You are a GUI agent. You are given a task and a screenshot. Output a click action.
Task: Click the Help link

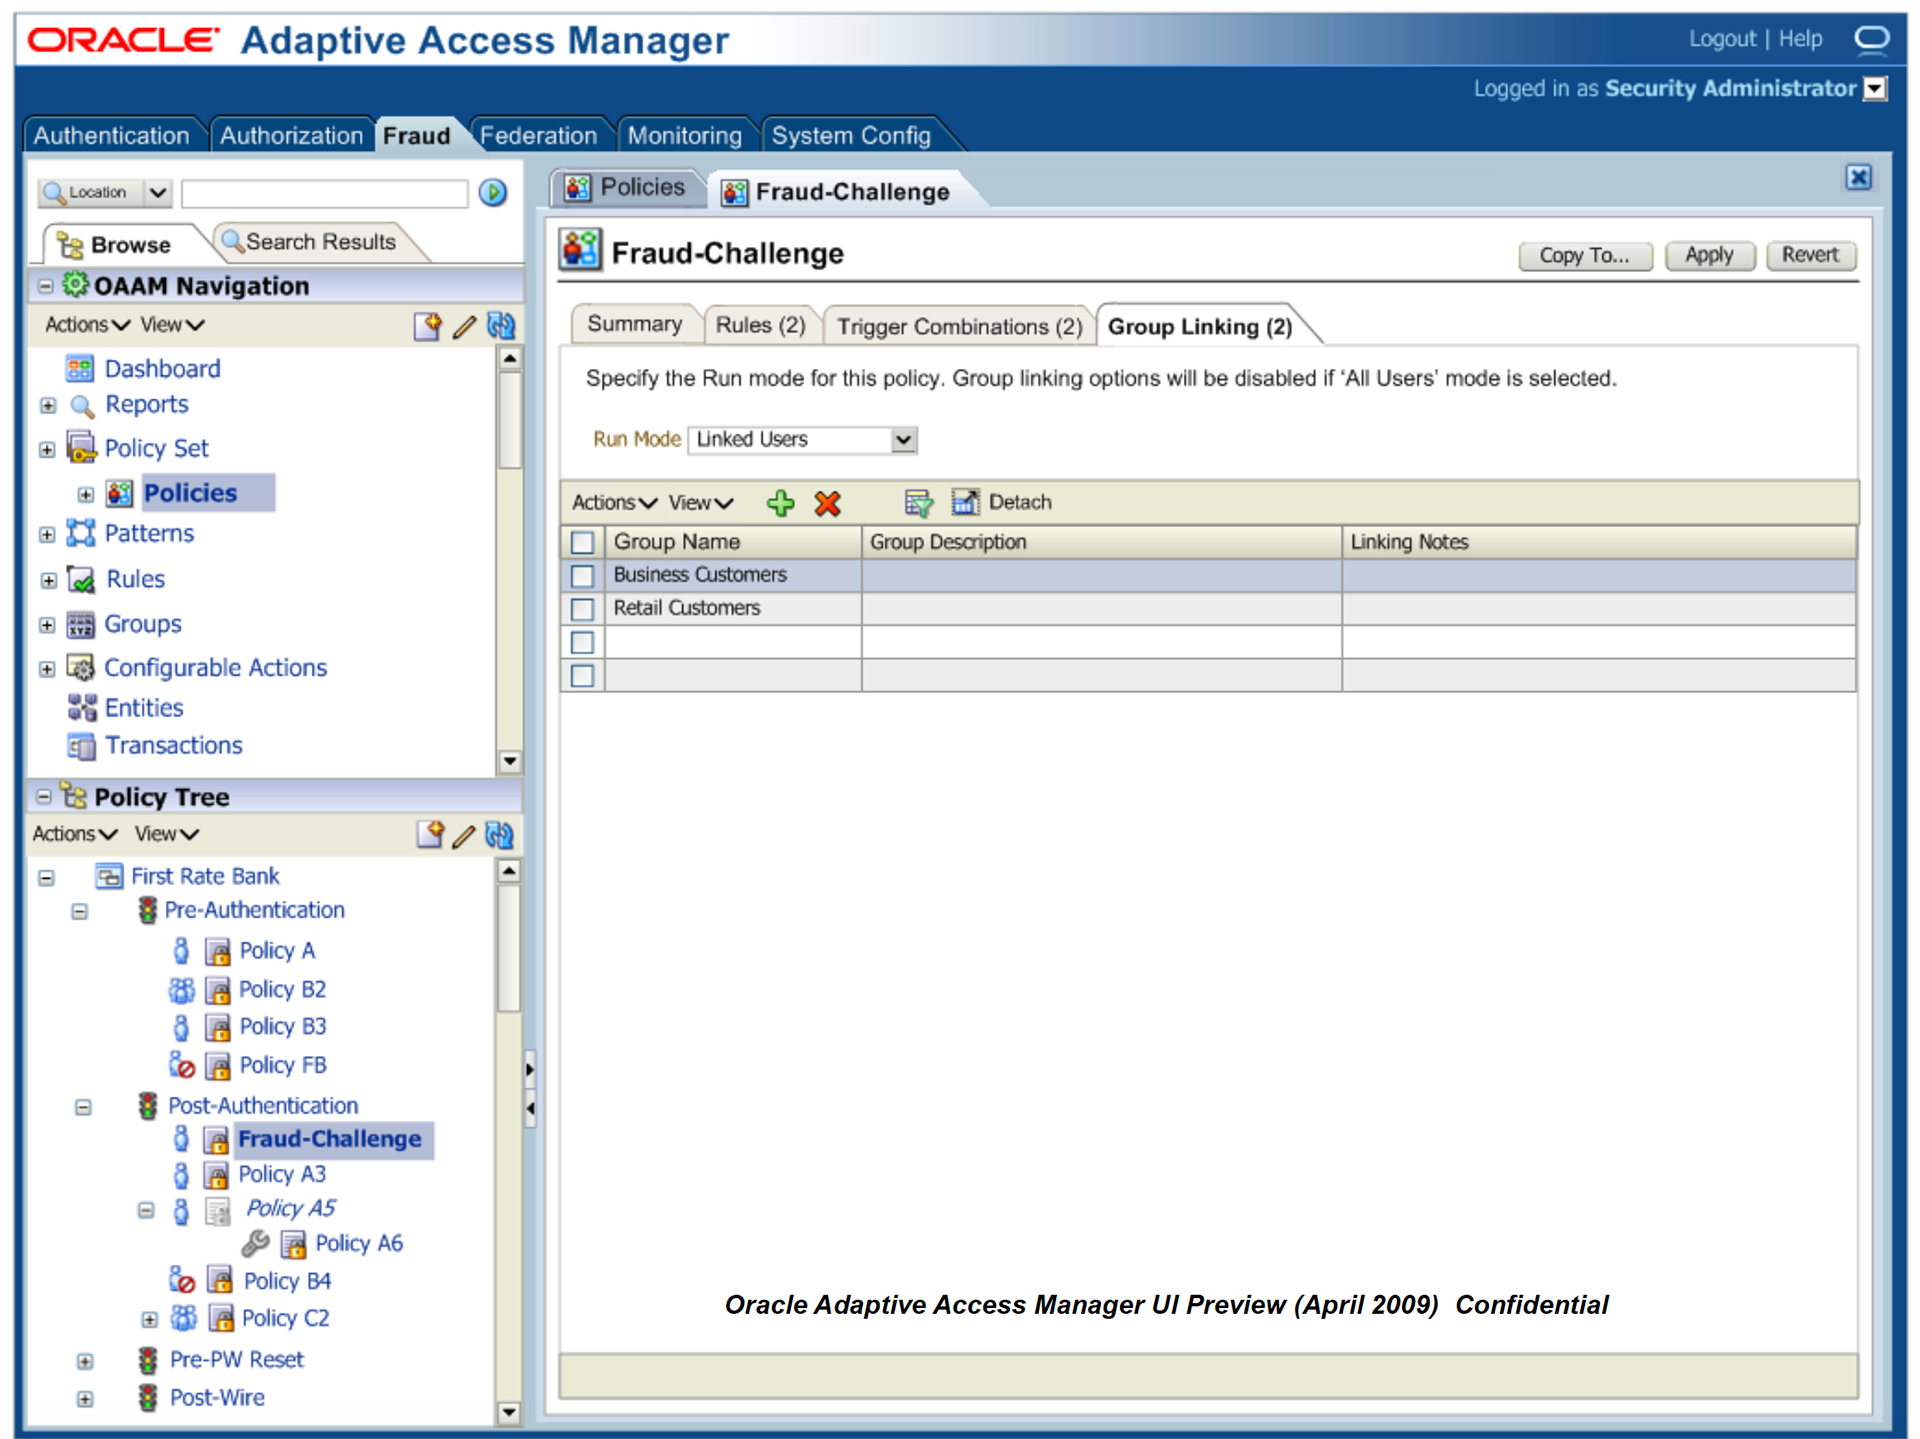point(1800,39)
